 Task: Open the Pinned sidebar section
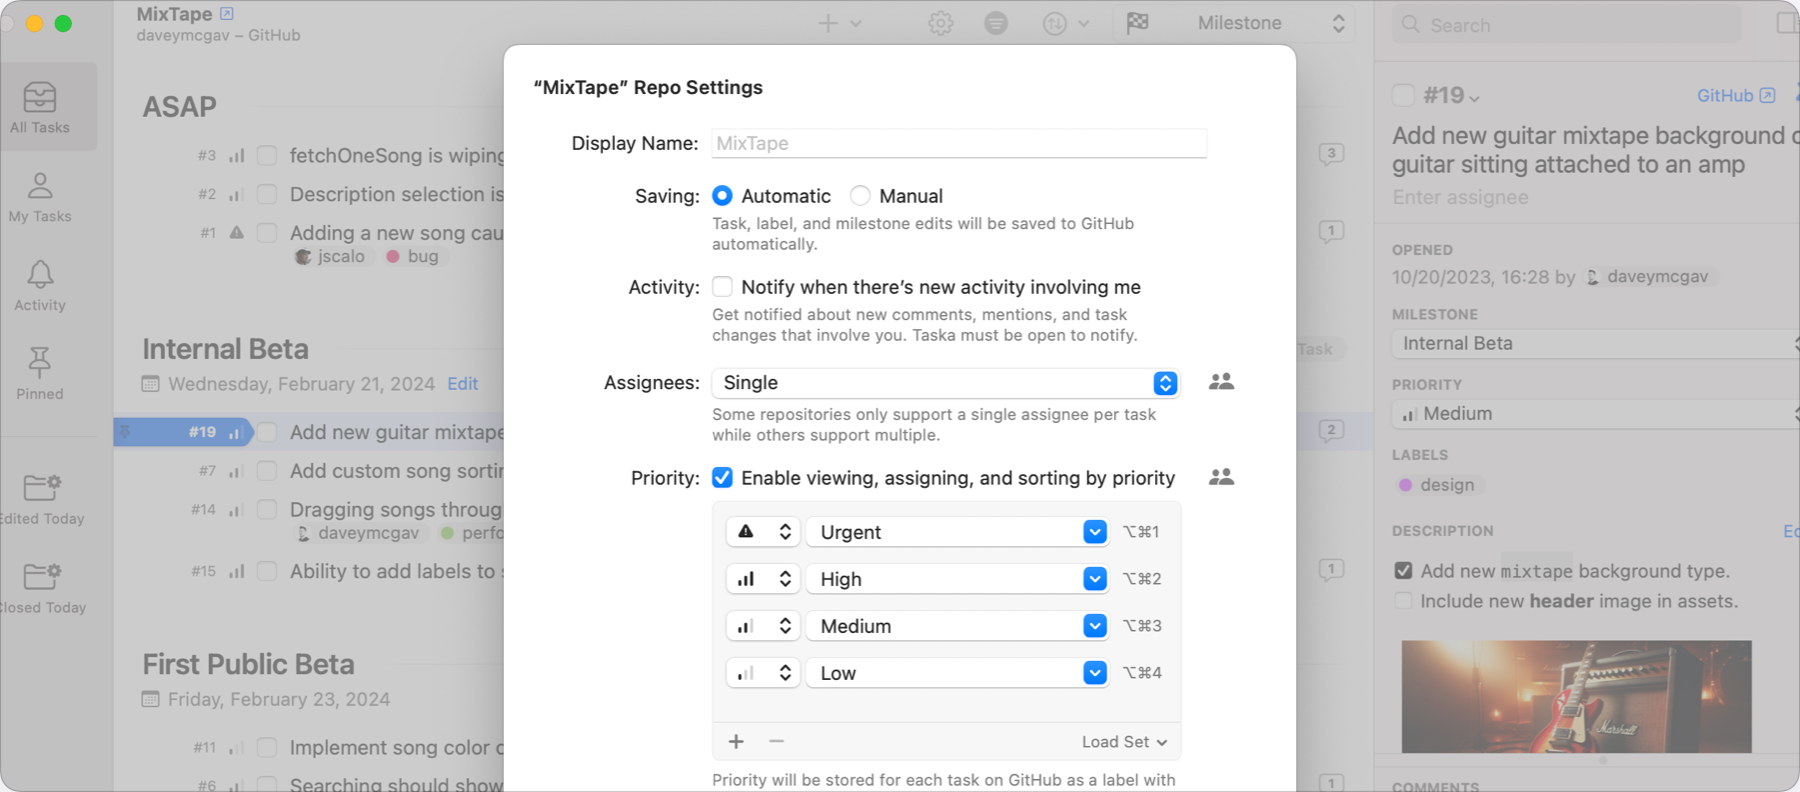point(40,374)
